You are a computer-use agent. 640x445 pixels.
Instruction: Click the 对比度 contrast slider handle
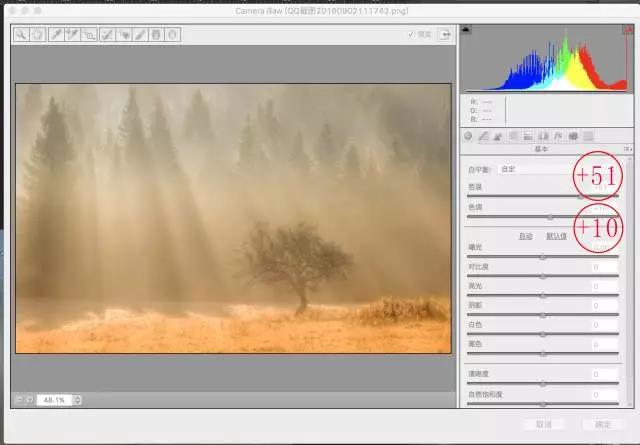click(x=543, y=276)
